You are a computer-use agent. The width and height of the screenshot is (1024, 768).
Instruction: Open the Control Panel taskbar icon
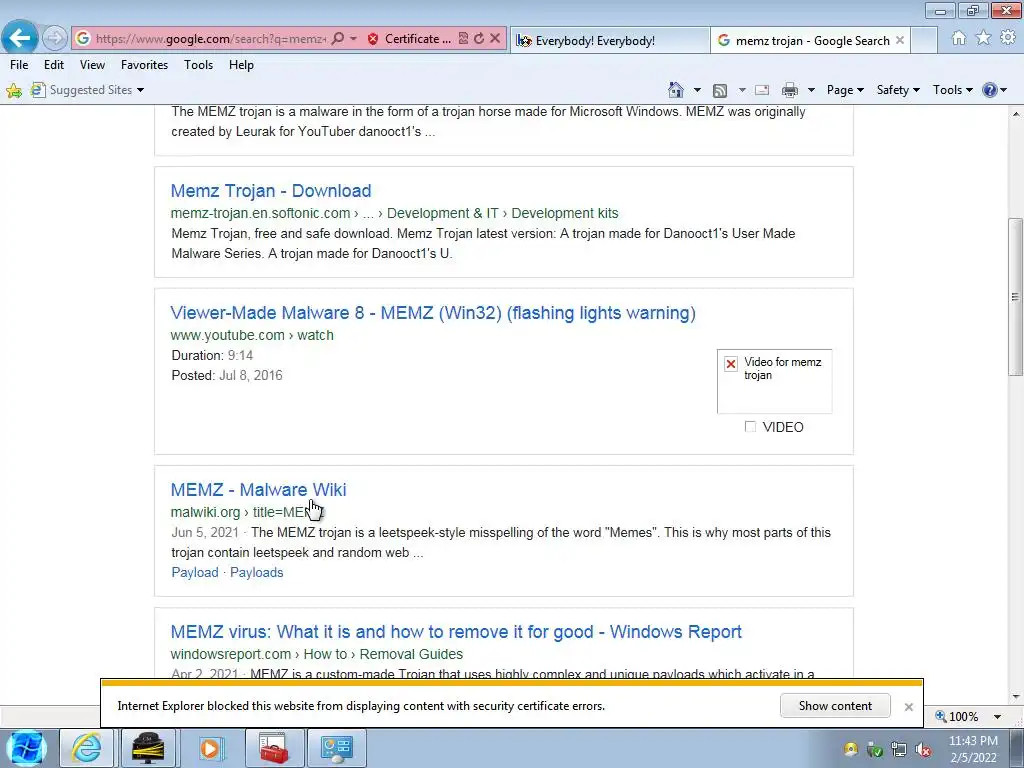pyautogui.click(x=336, y=748)
